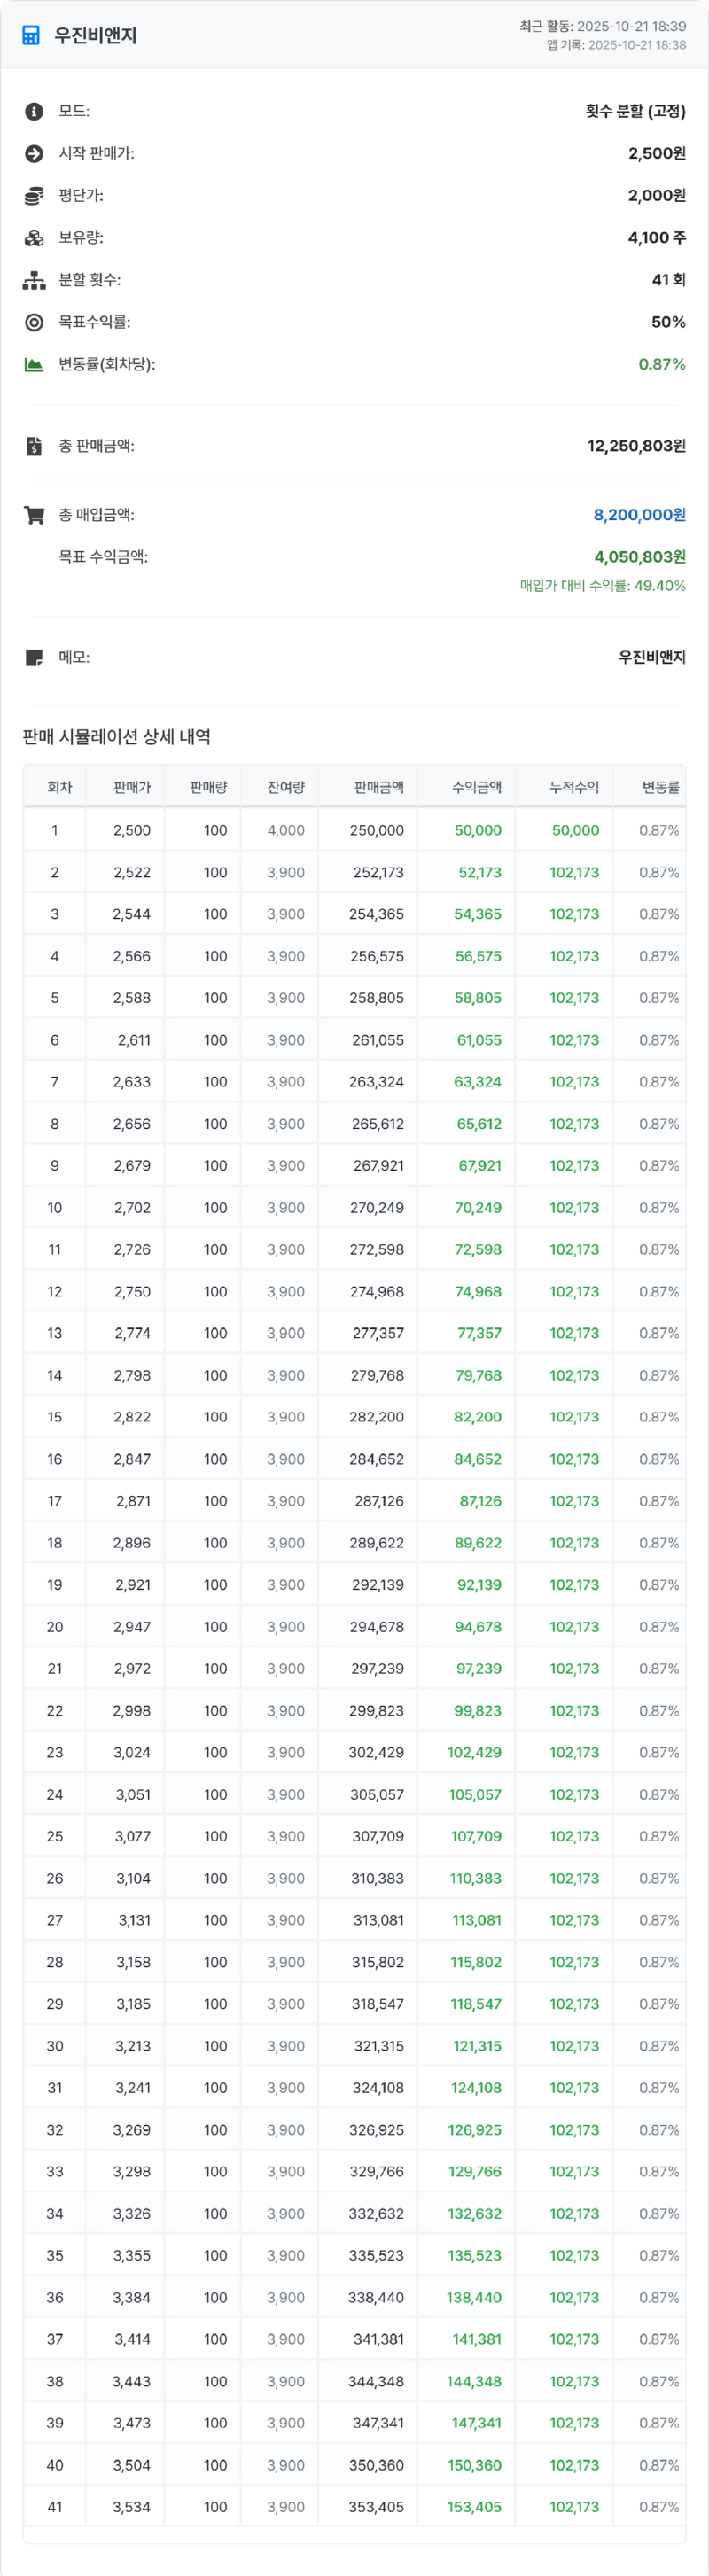Click the hierarchy icon beside 분할 횟수
Viewport: 709px width, 2576px height.
[x=34, y=280]
